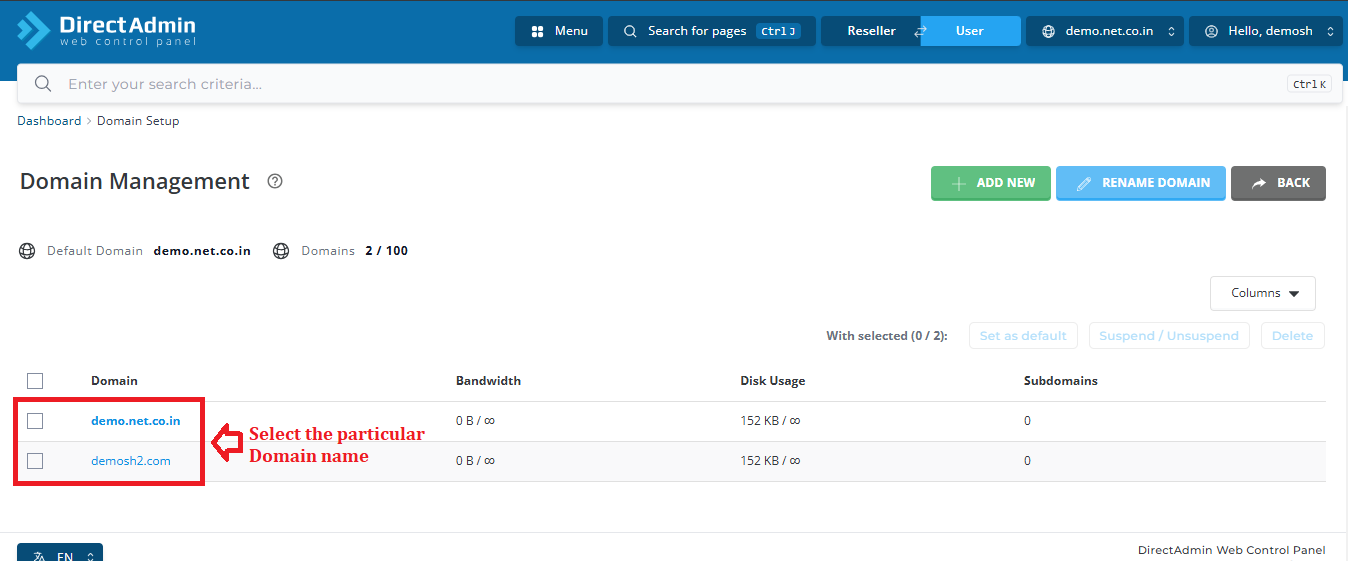Viewport: 1360px width, 575px height.
Task: Open help icon beside Domain Management
Action: pyautogui.click(x=275, y=181)
